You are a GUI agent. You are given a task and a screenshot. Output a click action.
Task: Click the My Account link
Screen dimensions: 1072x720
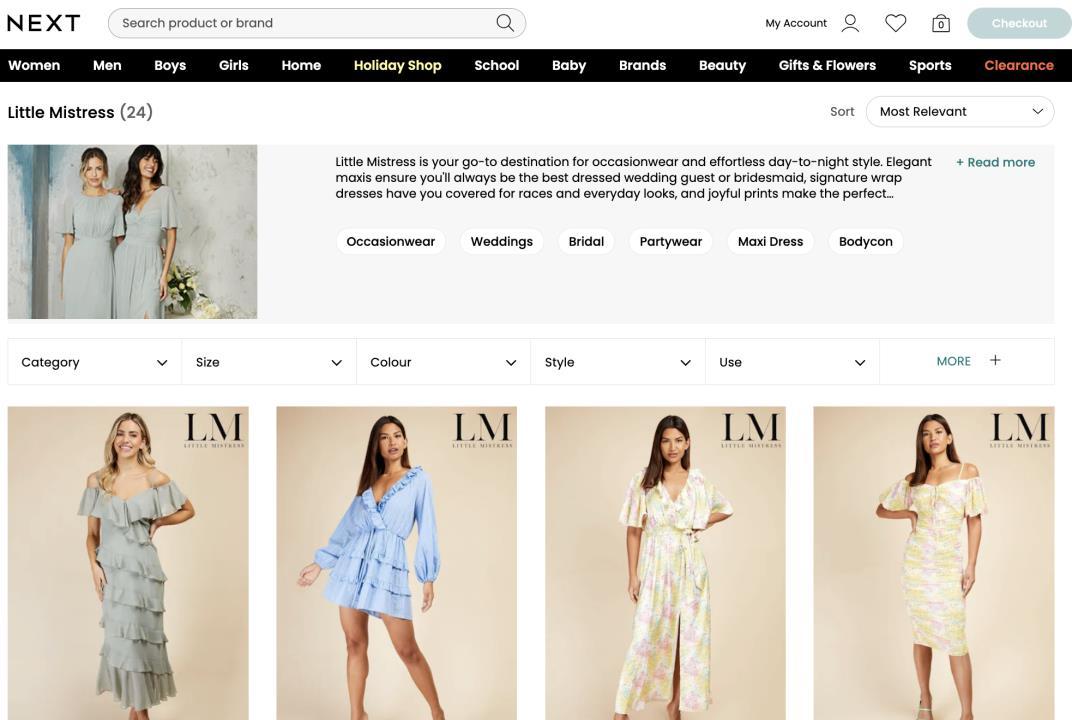(x=796, y=23)
